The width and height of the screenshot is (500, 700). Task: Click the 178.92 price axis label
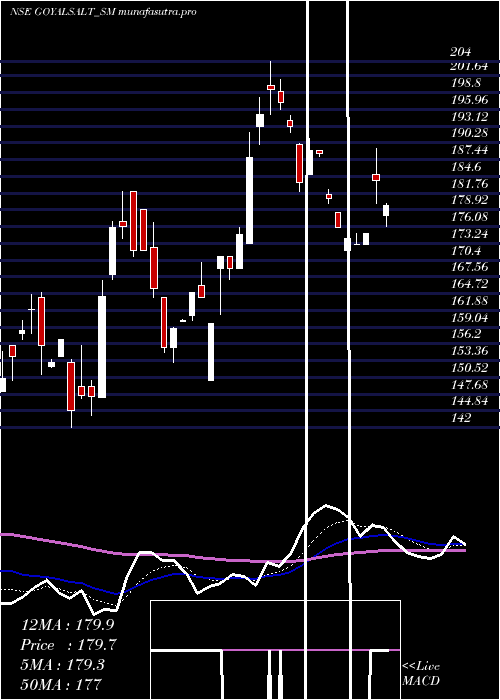tap(469, 200)
